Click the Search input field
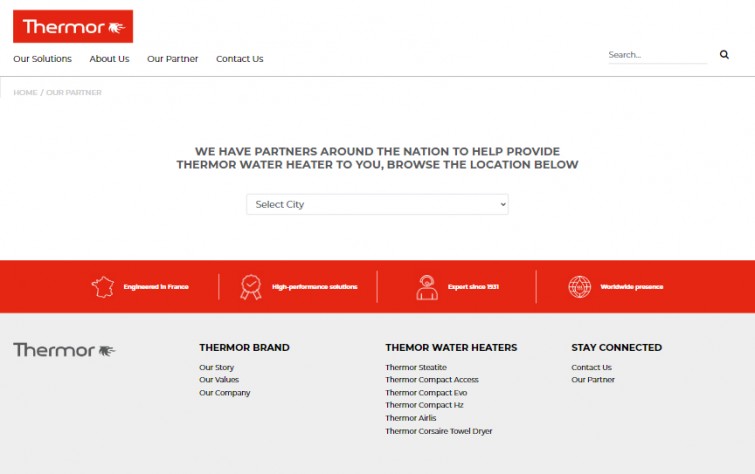 point(657,55)
